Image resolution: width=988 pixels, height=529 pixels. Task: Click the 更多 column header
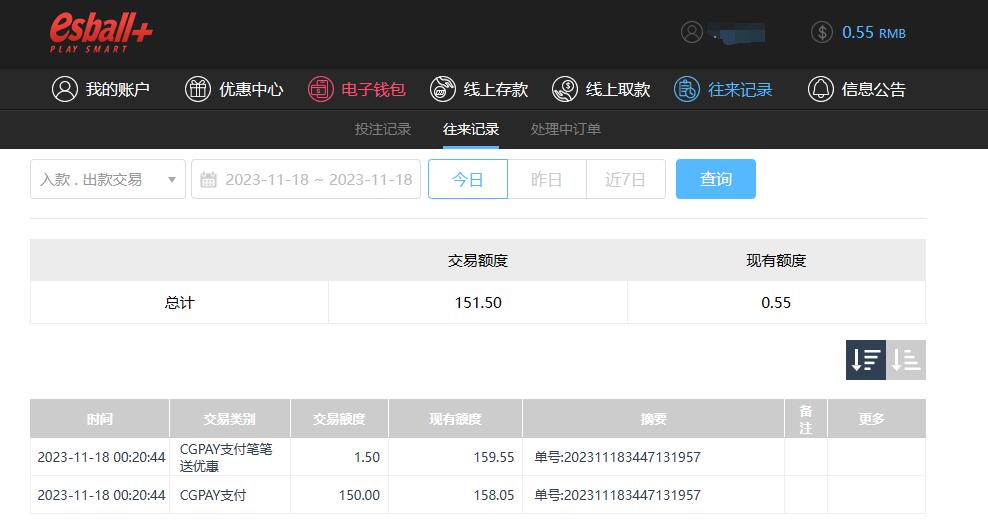point(876,419)
